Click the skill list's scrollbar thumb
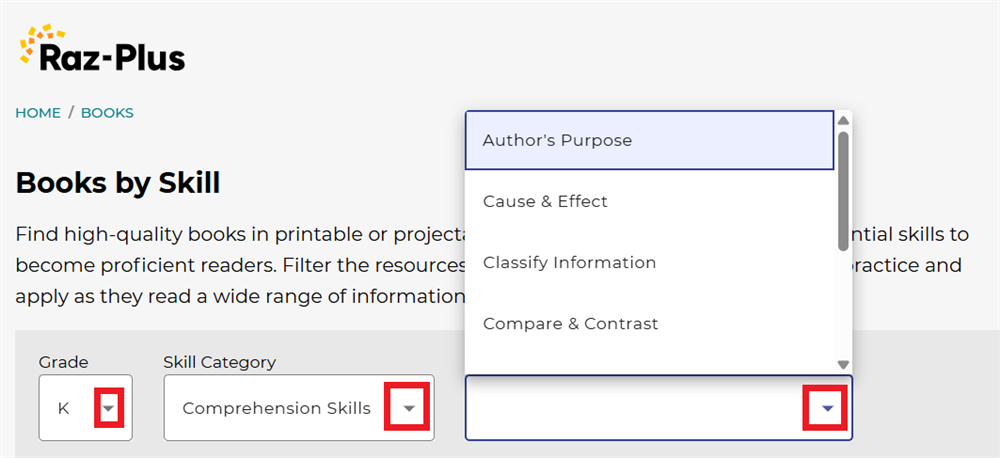The width and height of the screenshot is (1000, 458). 843,190
